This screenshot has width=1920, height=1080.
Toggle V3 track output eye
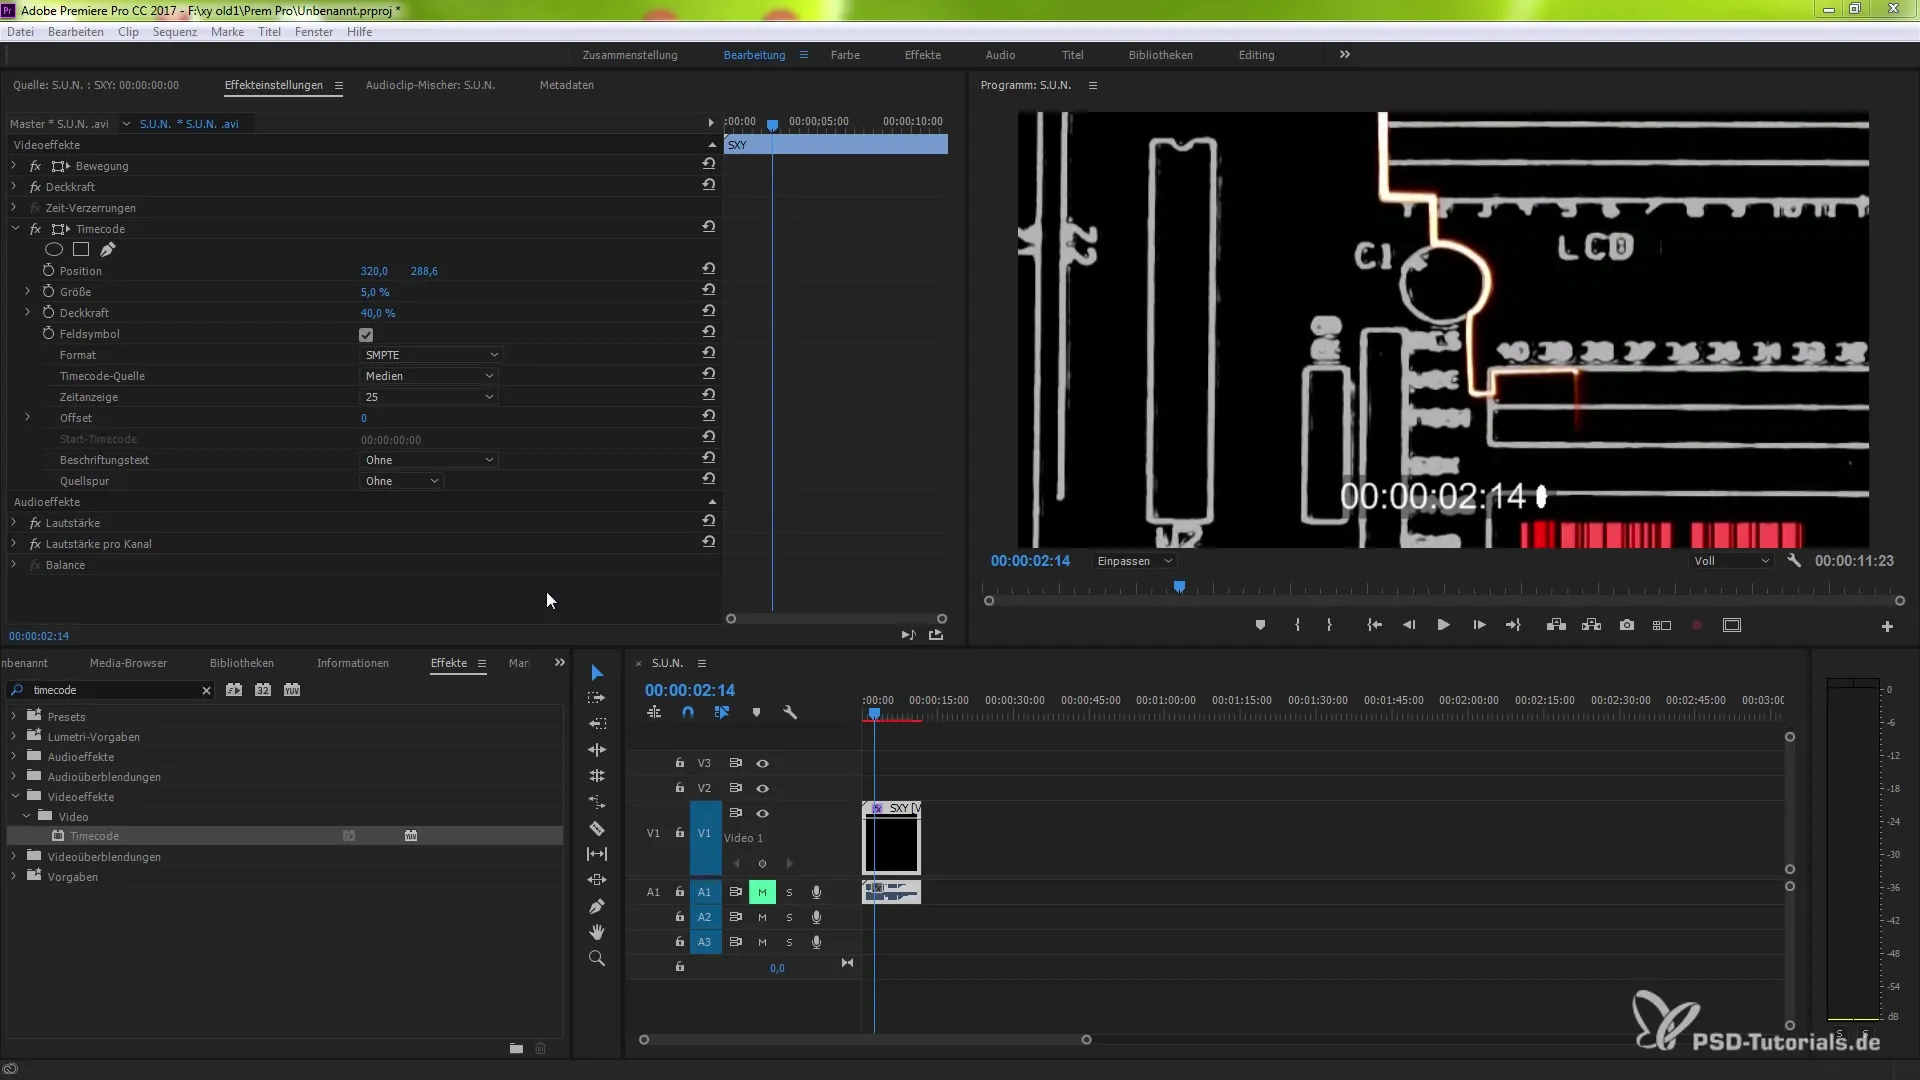[763, 763]
